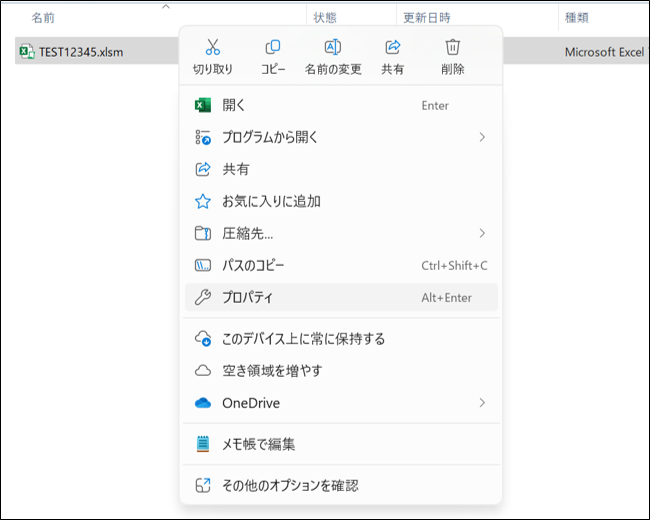Image resolution: width=650 pixels, height=520 pixels.
Task: Click the Copy (コピー) icon
Action: tap(273, 47)
